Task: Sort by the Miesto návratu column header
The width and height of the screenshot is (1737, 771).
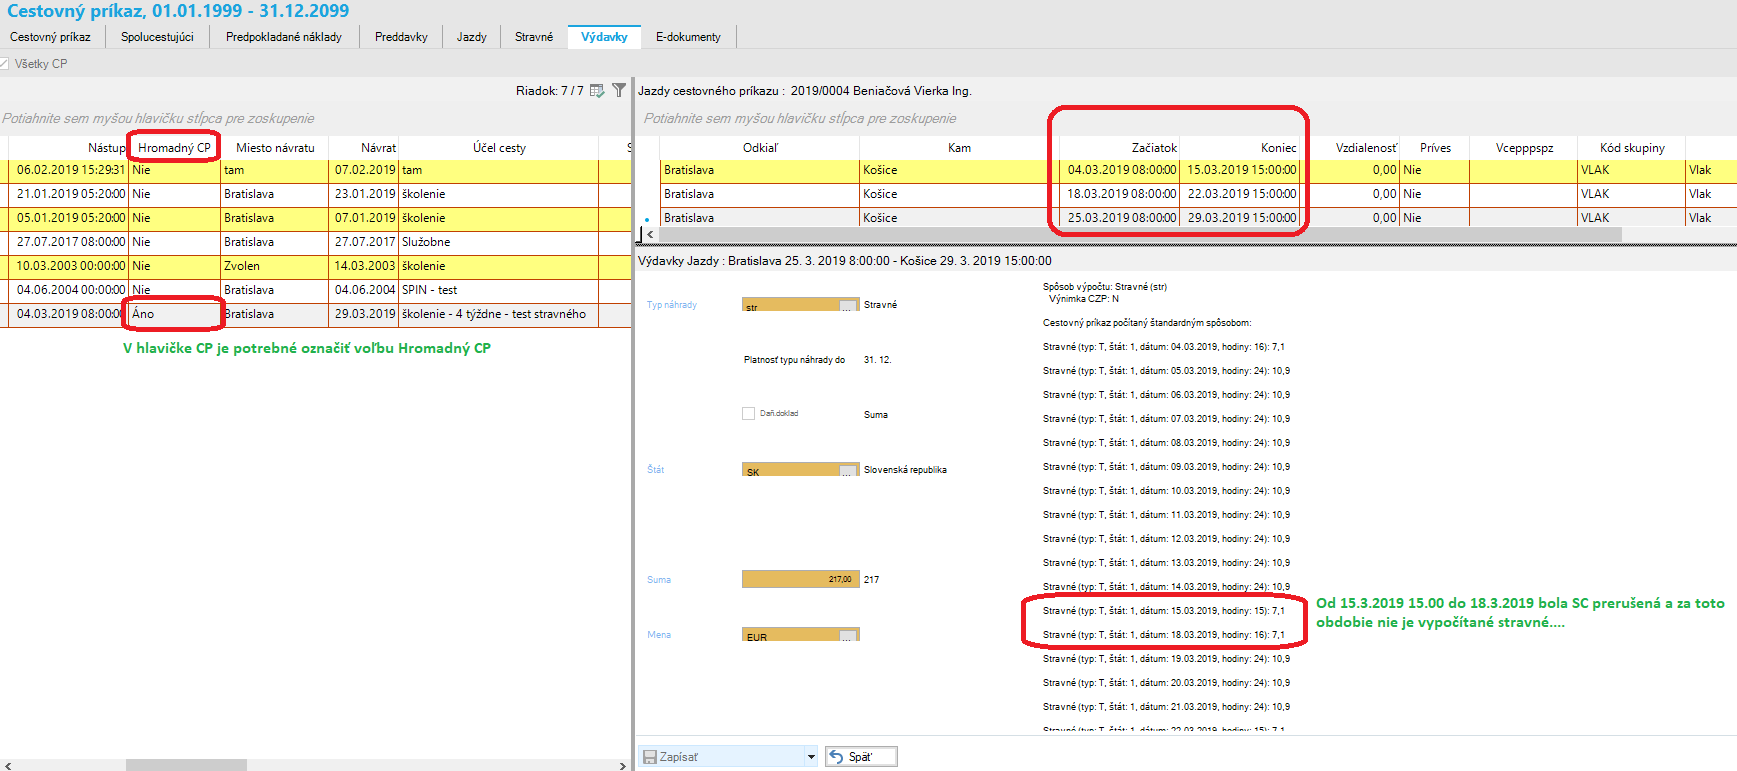Action: (x=275, y=148)
